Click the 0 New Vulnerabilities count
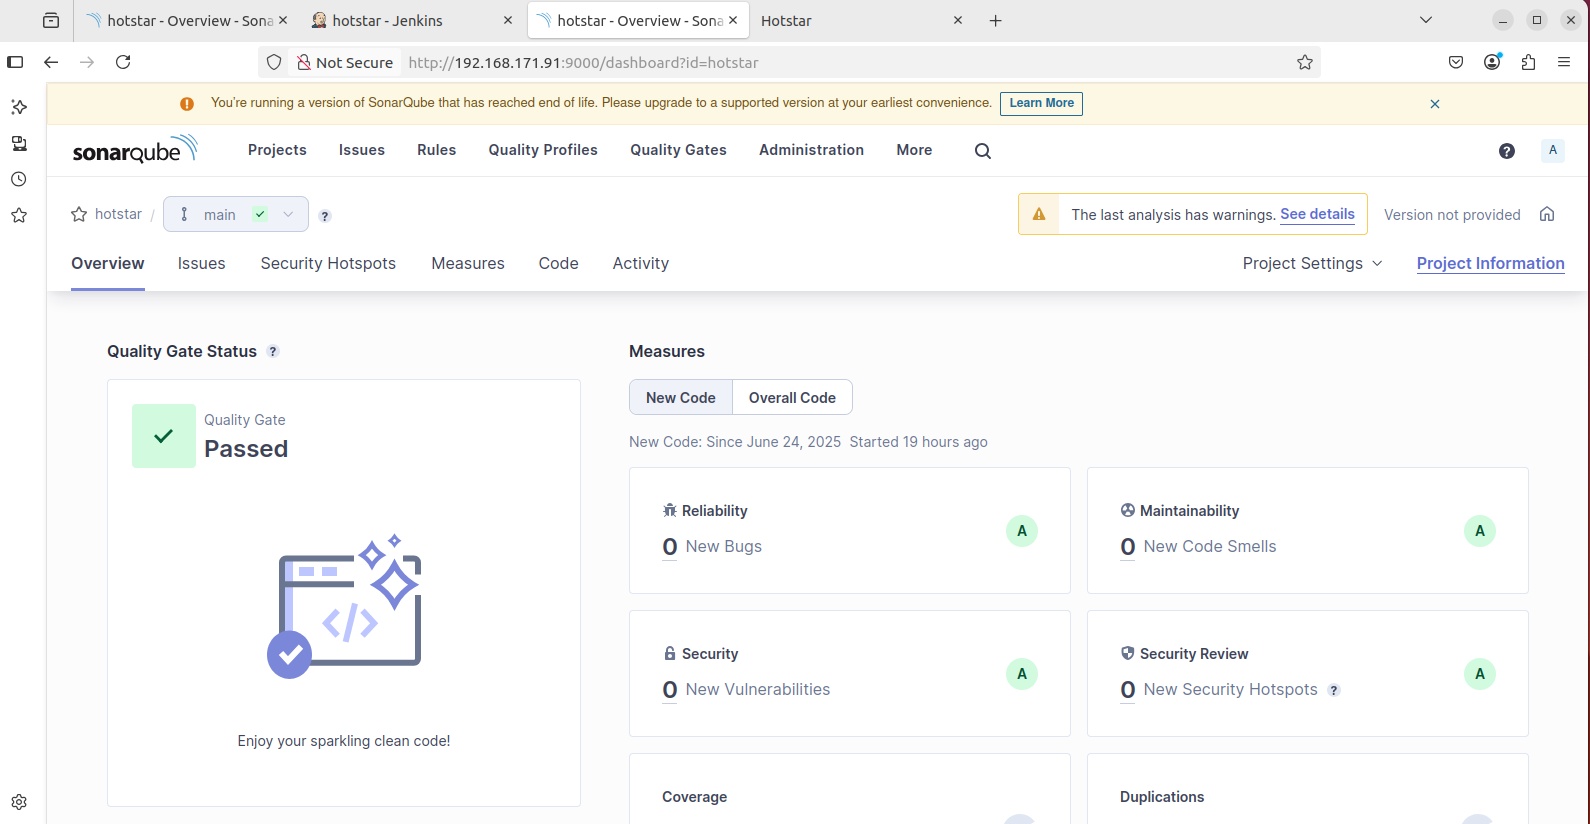 [670, 690]
